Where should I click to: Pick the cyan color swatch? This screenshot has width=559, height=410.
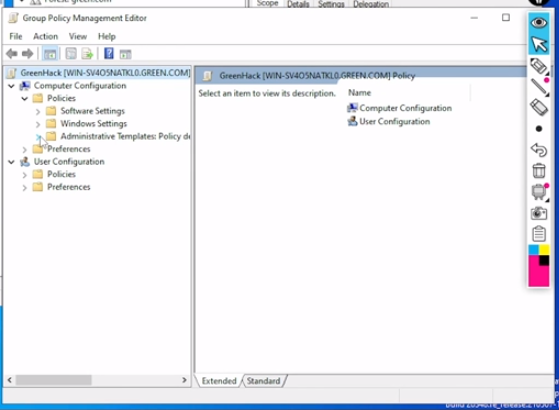click(533, 250)
